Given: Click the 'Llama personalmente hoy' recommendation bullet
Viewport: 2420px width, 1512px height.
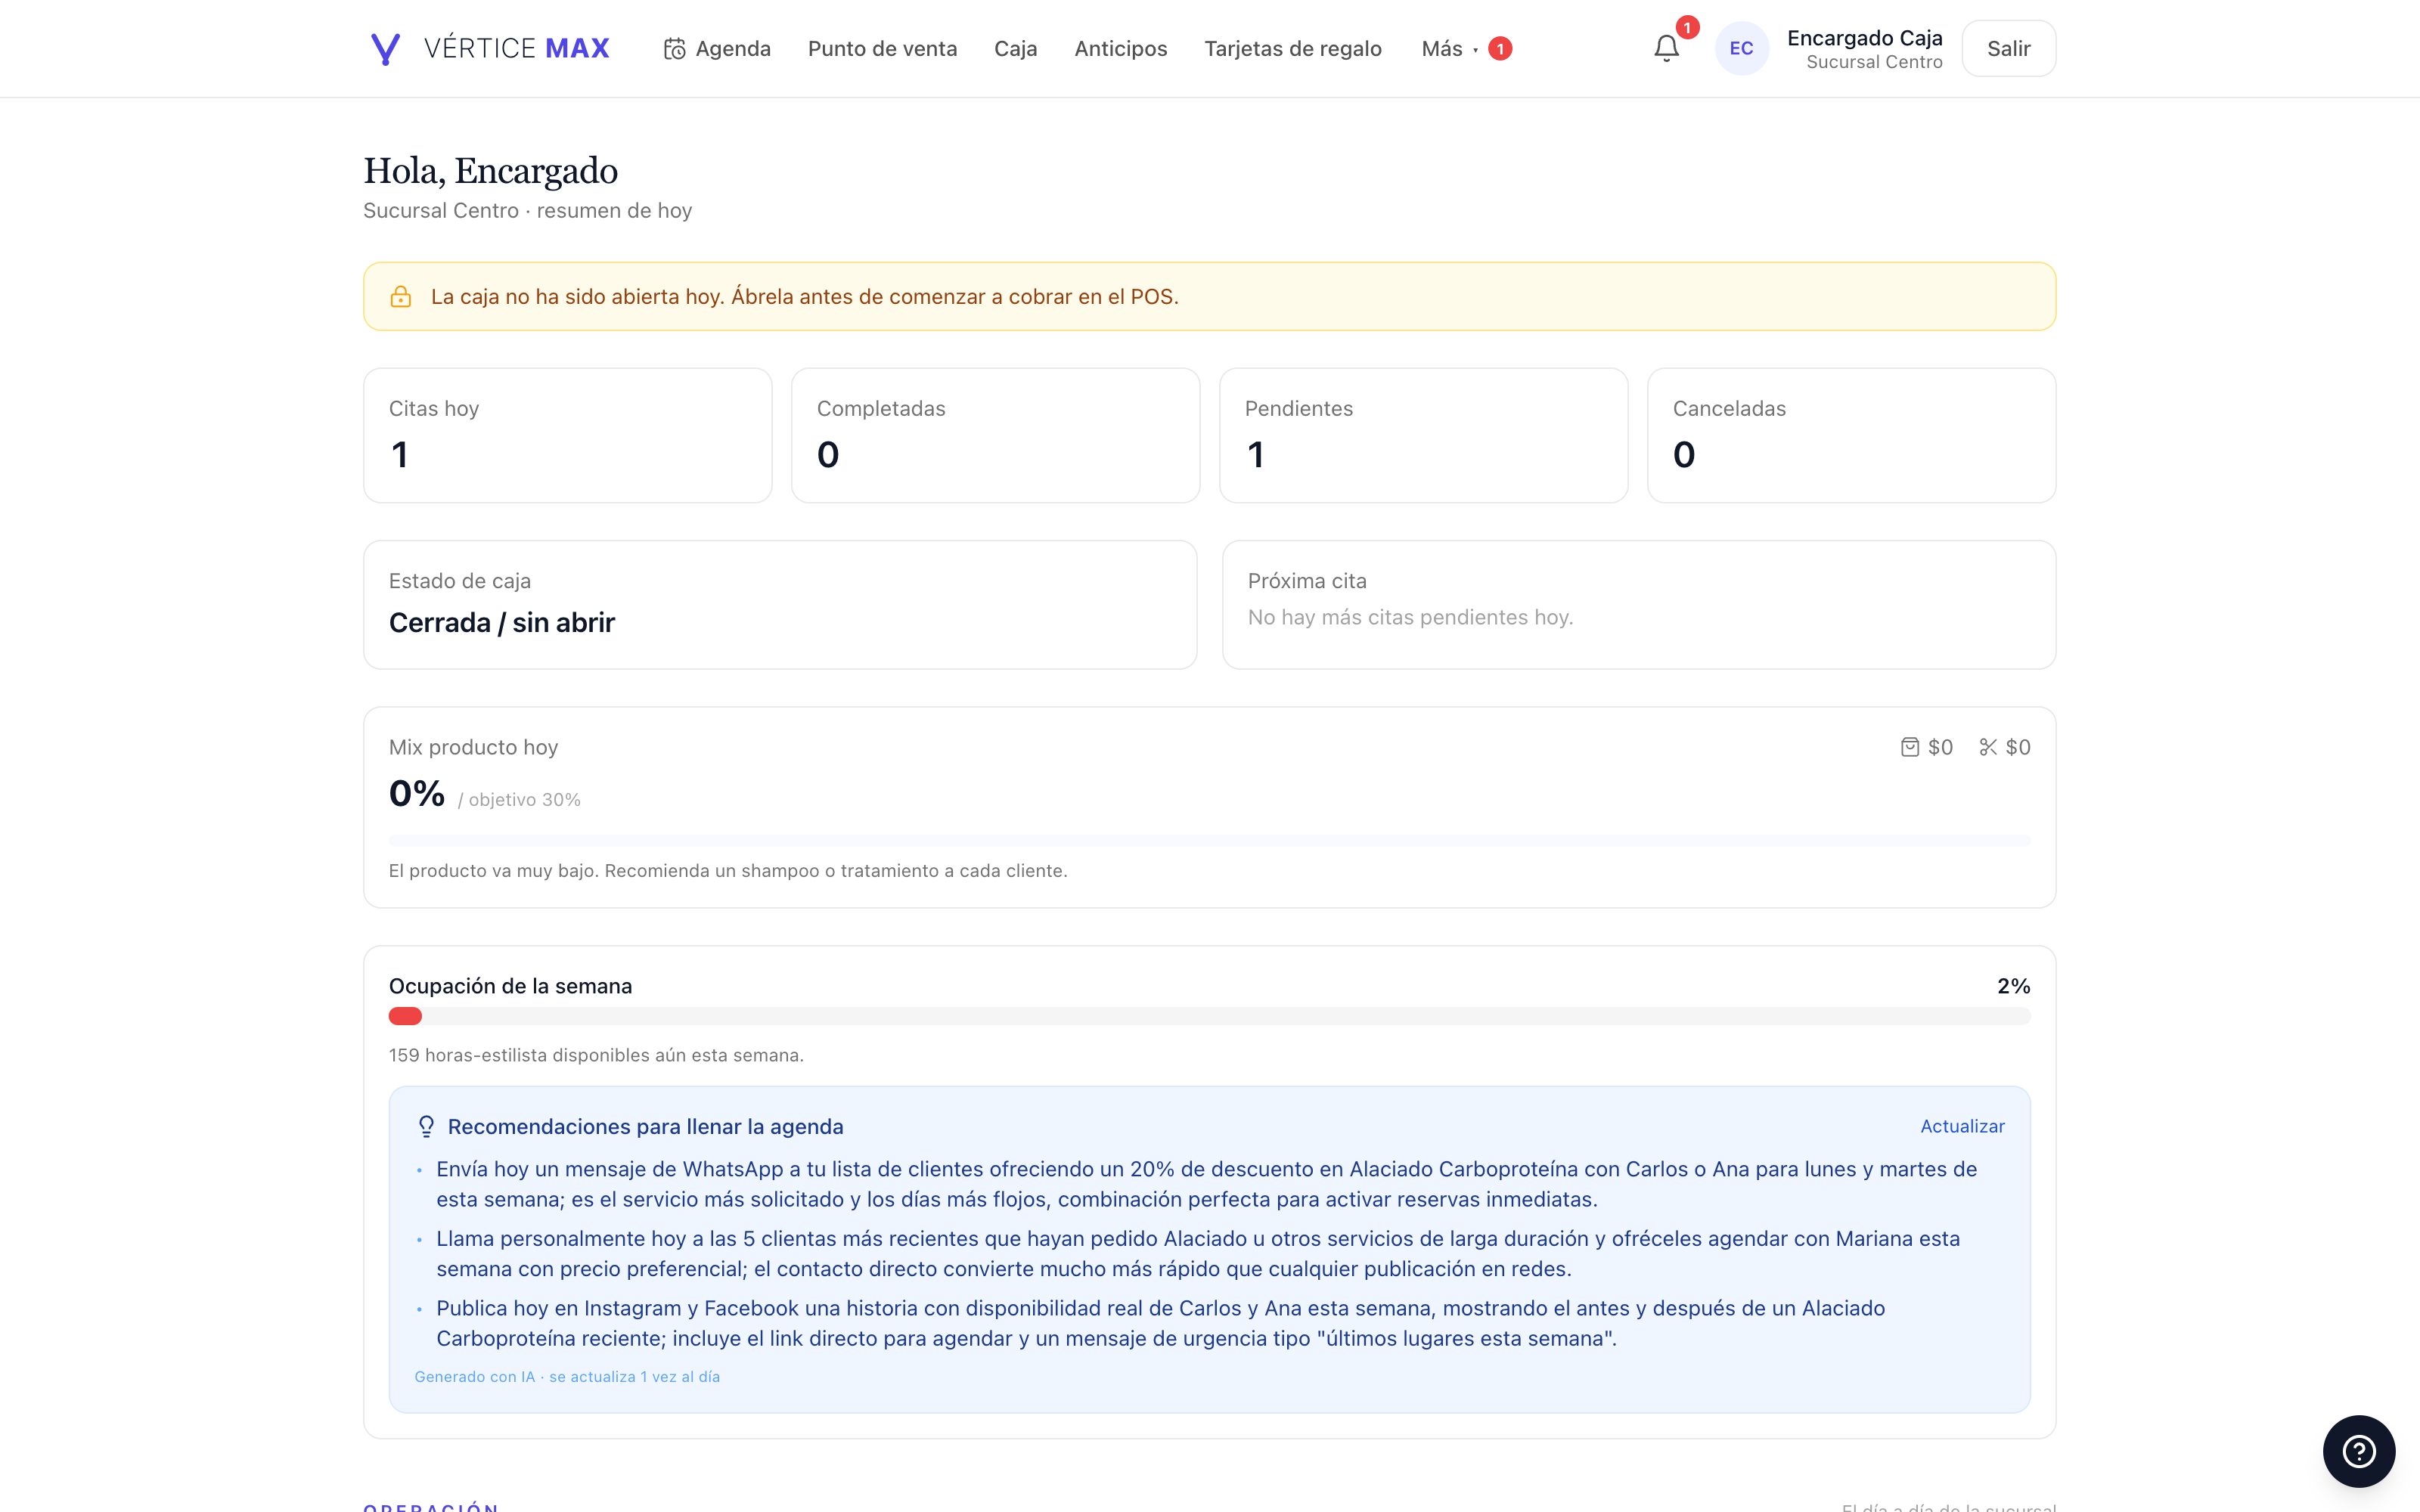Looking at the screenshot, I should tap(1198, 1254).
